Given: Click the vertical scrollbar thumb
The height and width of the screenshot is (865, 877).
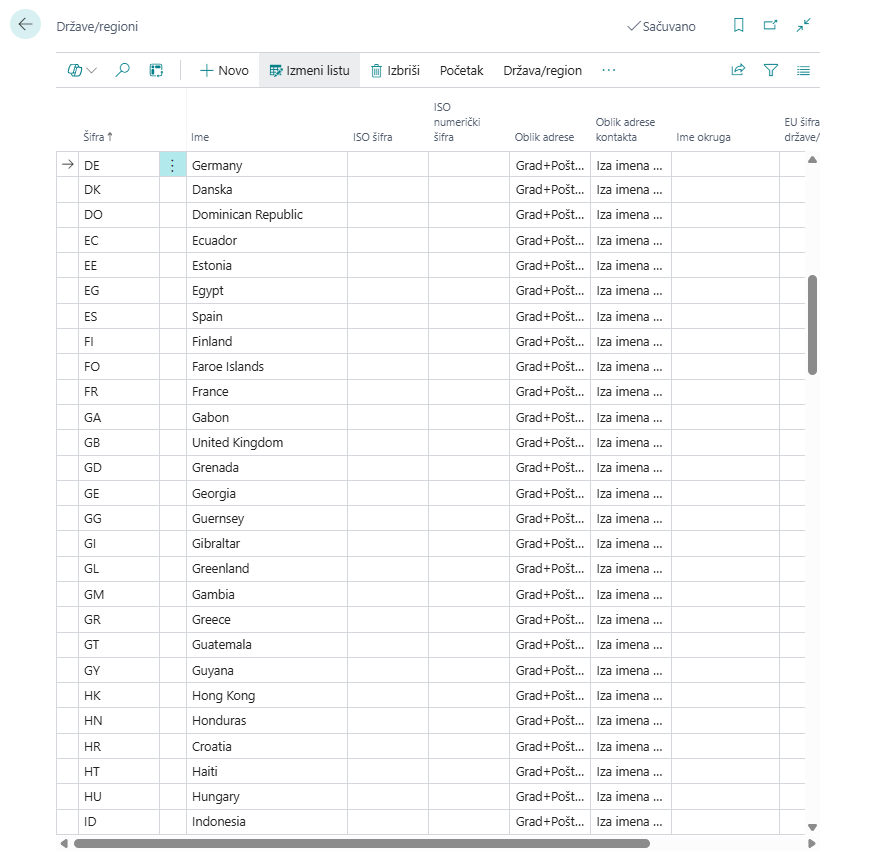Looking at the screenshot, I should [812, 325].
